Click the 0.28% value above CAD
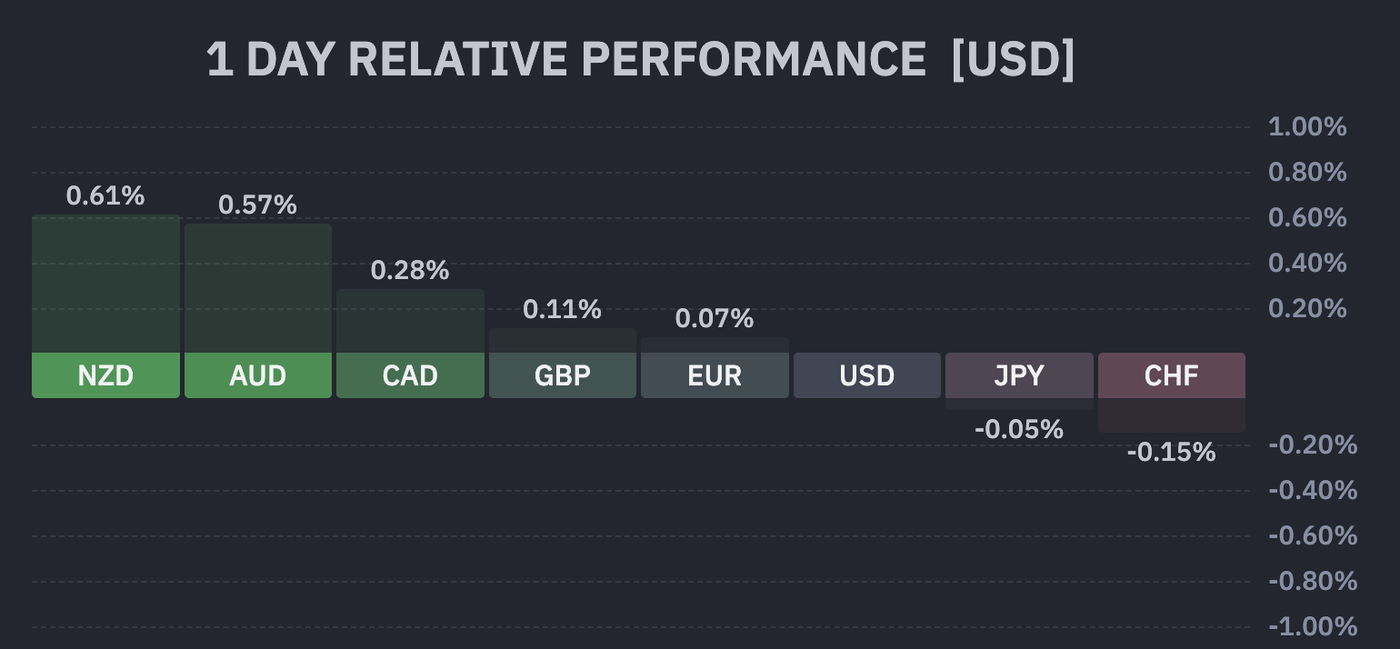1400x649 pixels. (x=410, y=270)
